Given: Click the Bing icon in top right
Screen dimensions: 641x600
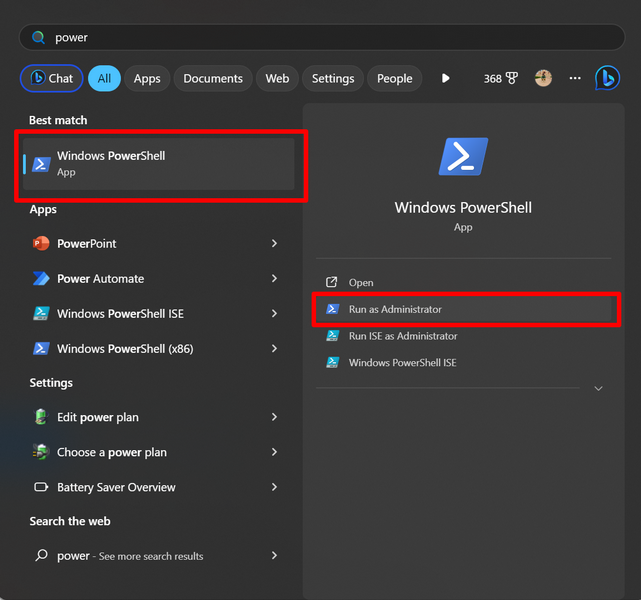Looking at the screenshot, I should coord(607,78).
